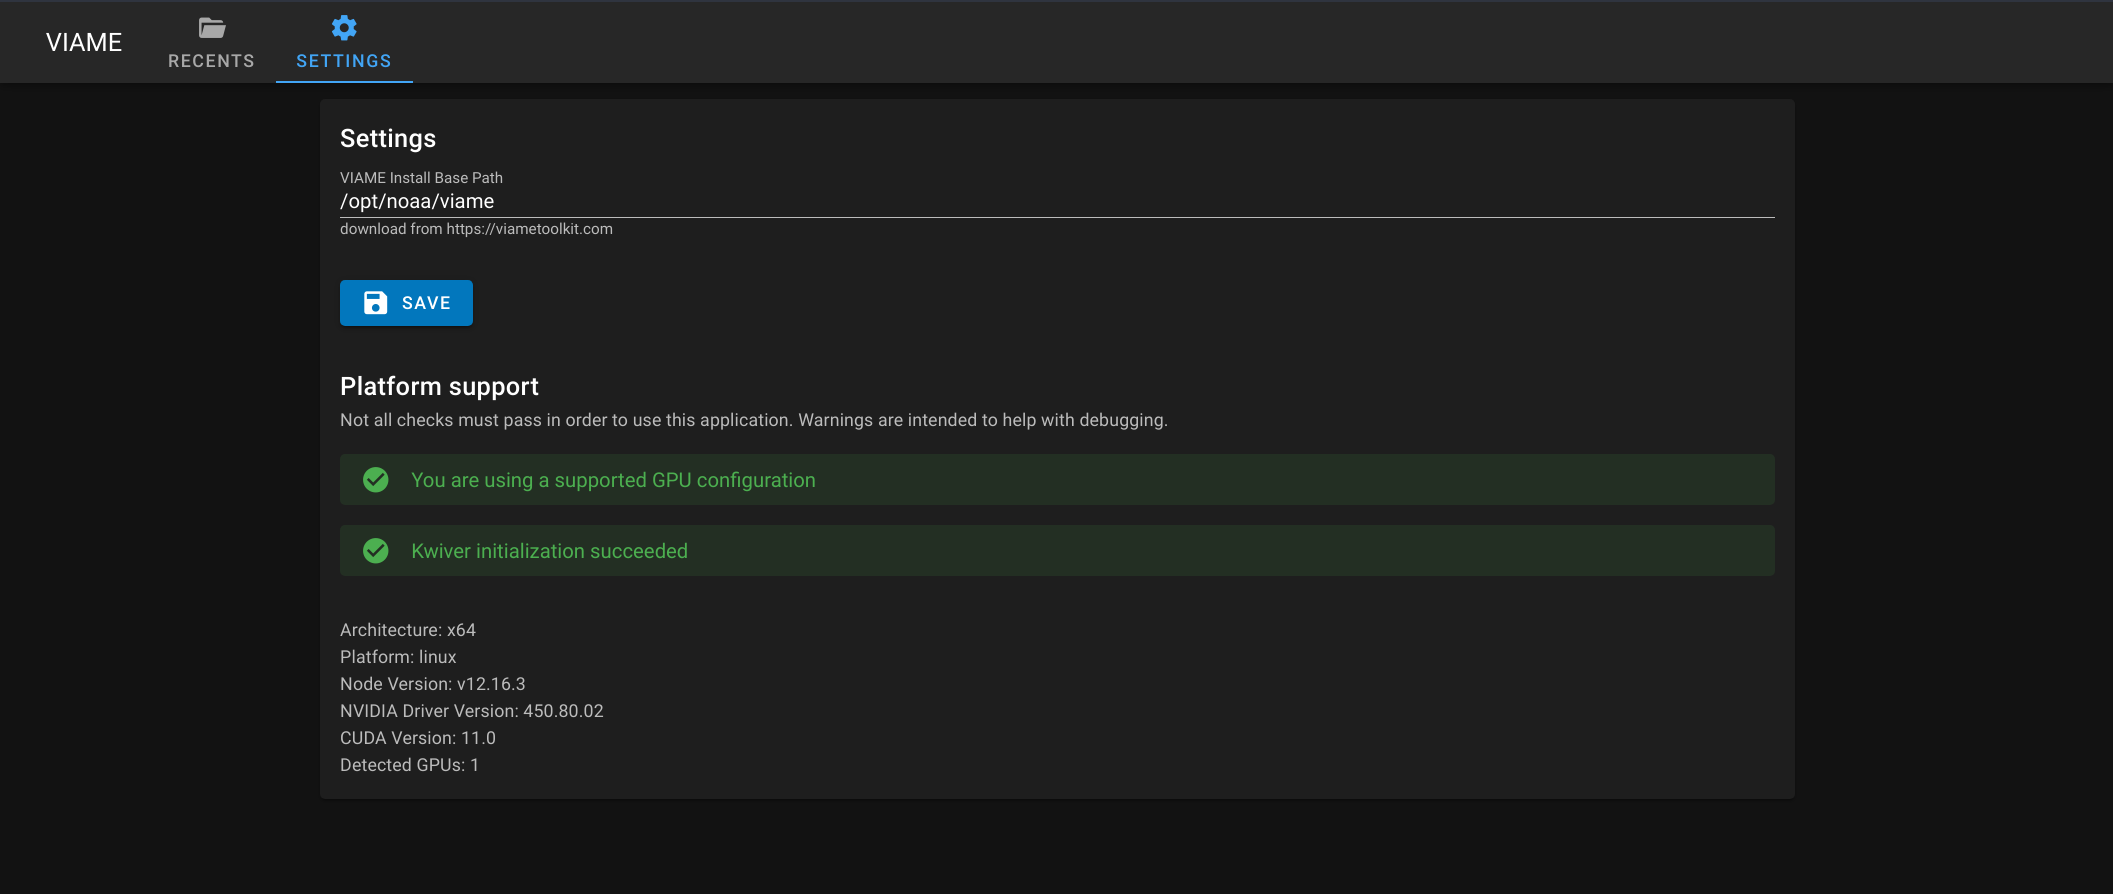Click the folder icon above Recents
2113x894 pixels.
point(212,28)
